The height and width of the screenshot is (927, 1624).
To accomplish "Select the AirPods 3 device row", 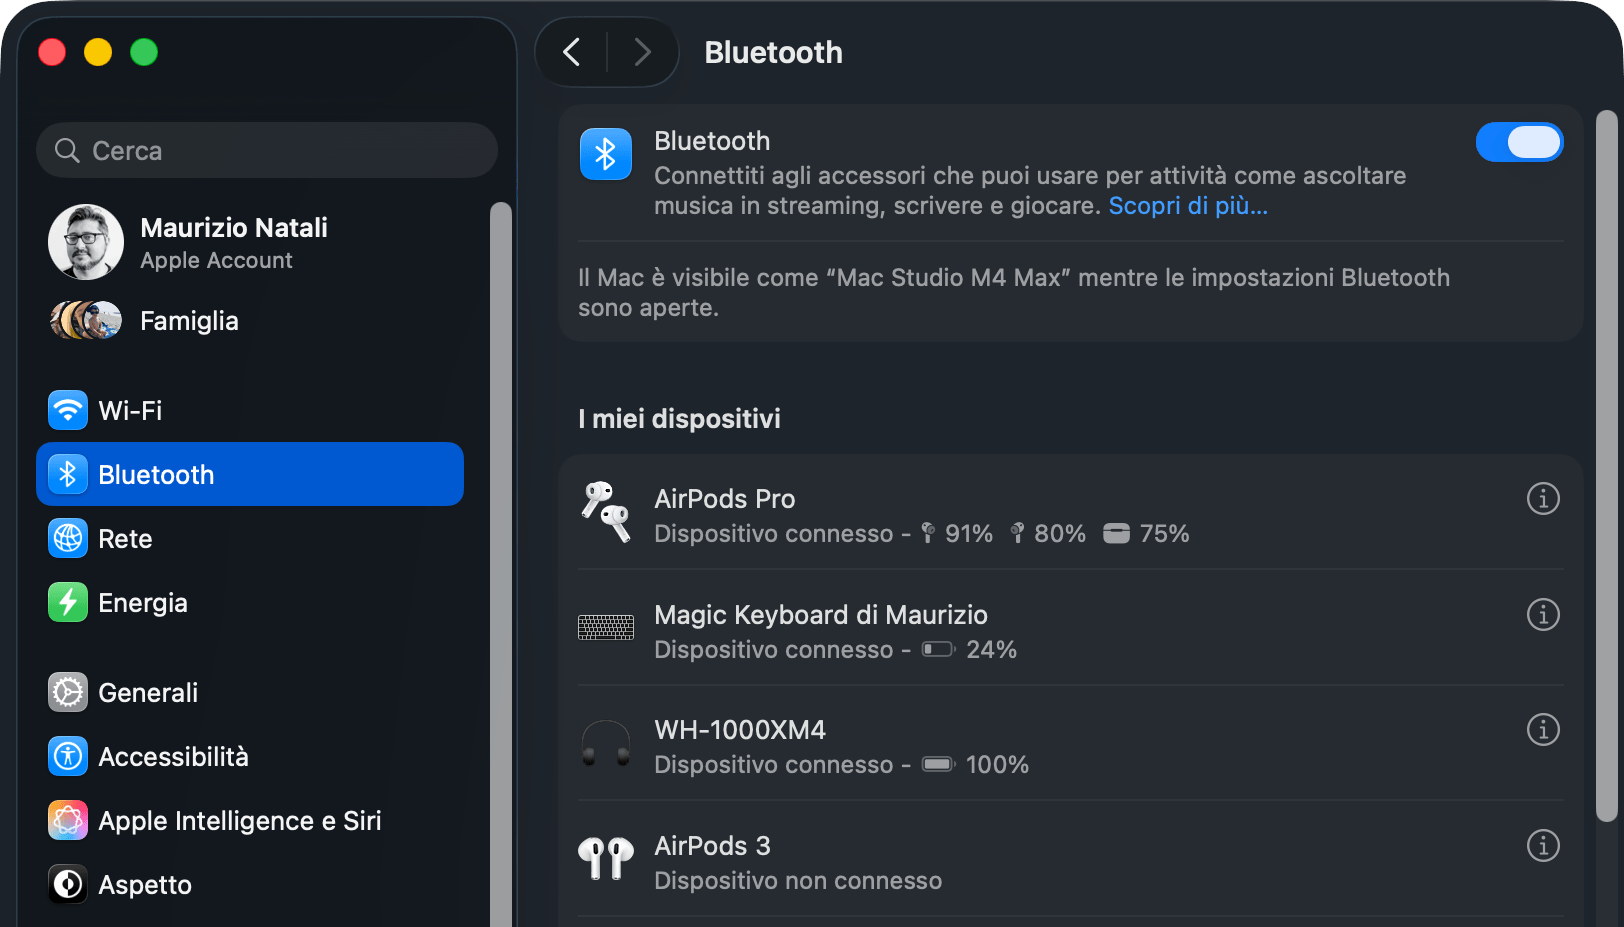I will click(x=1071, y=862).
